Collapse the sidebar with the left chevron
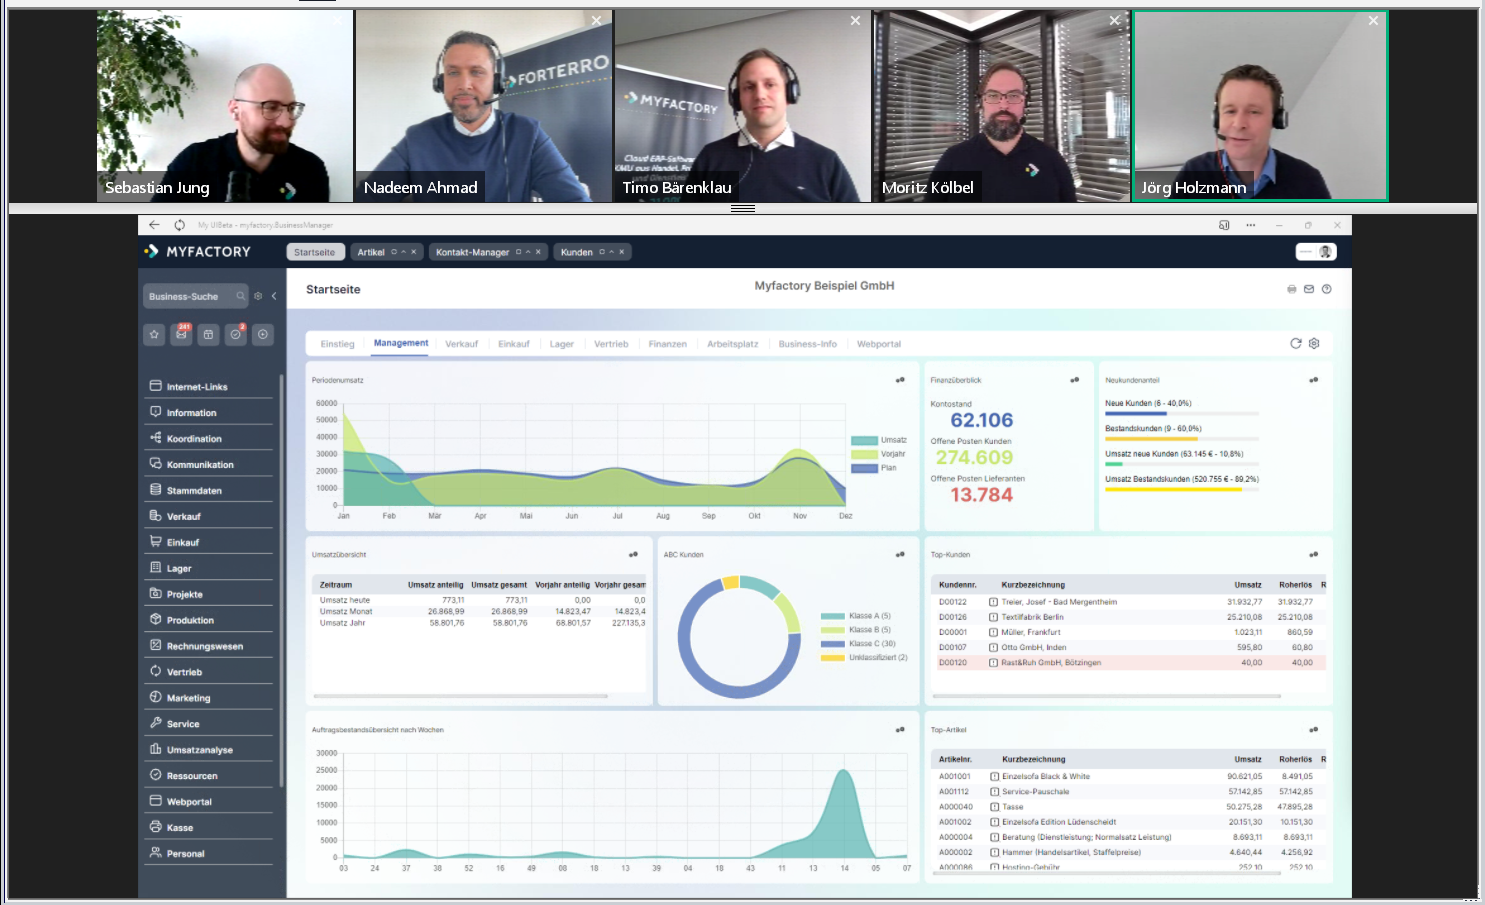 [274, 296]
